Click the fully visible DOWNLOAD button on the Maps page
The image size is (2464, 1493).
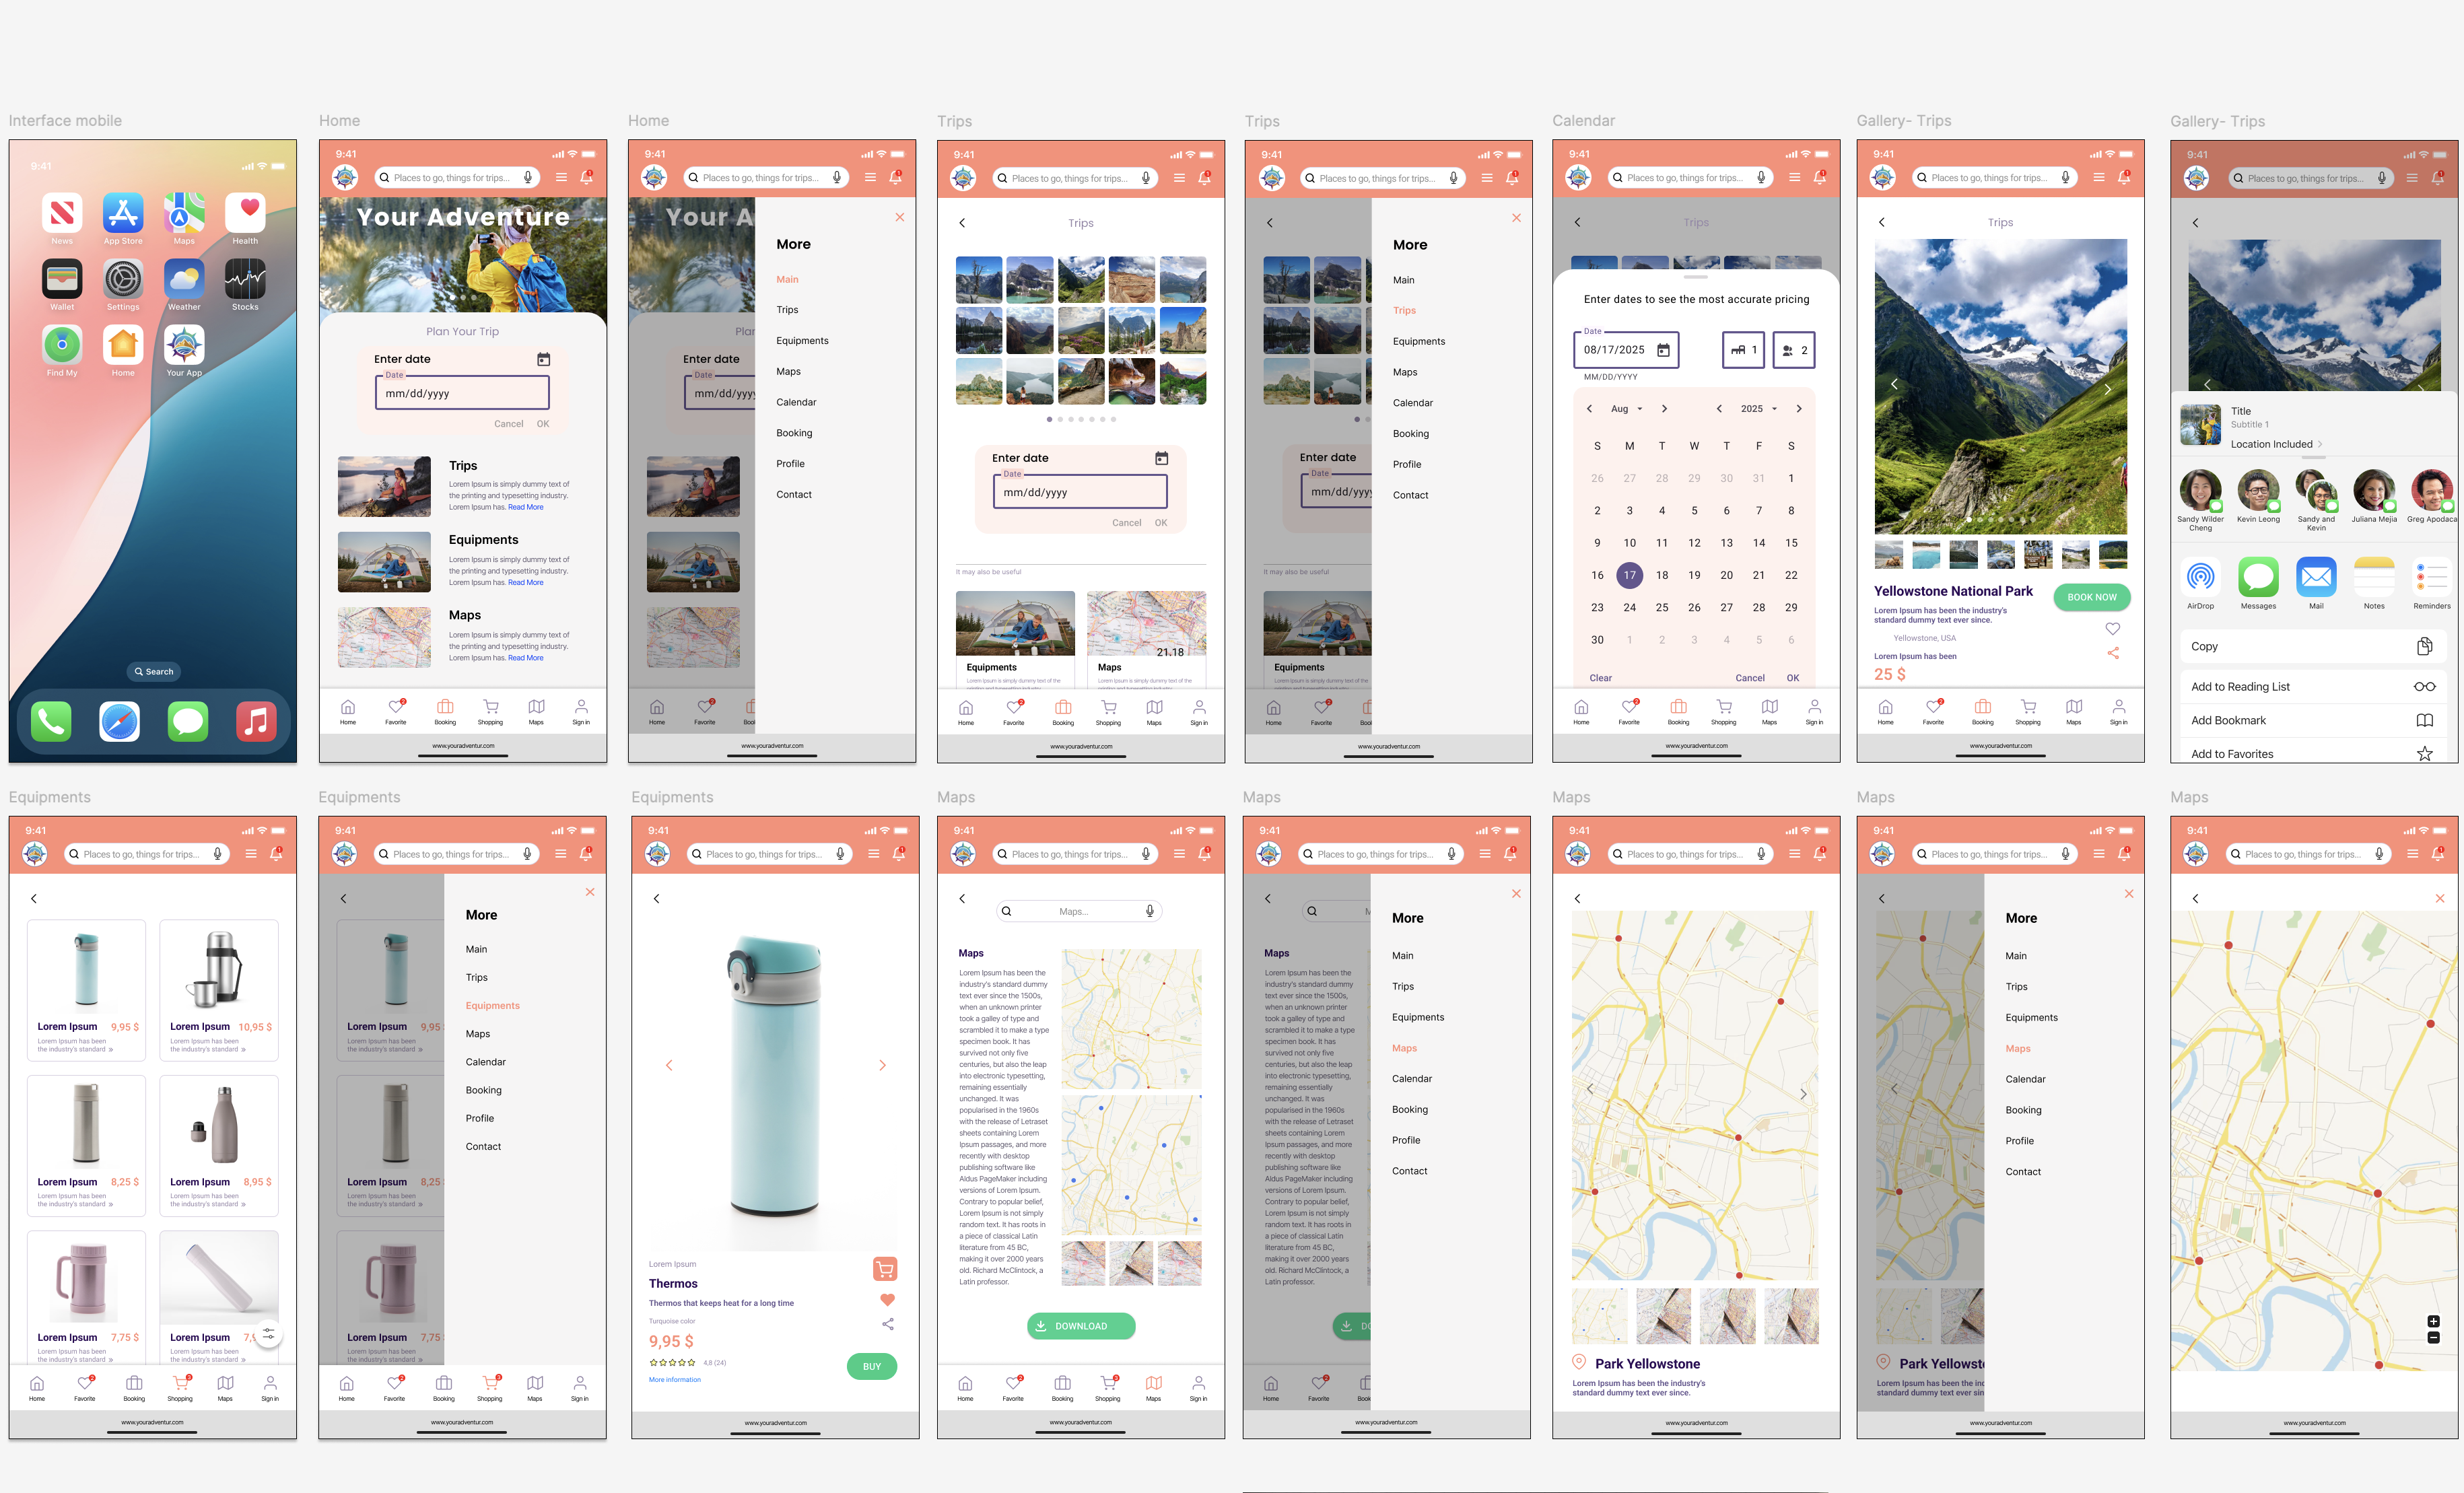[x=1081, y=1326]
